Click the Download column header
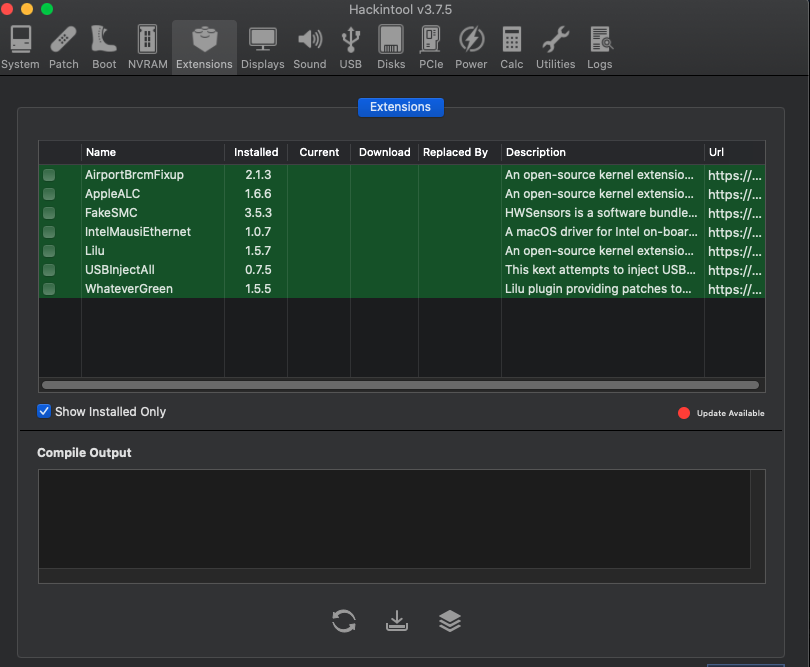 point(384,152)
